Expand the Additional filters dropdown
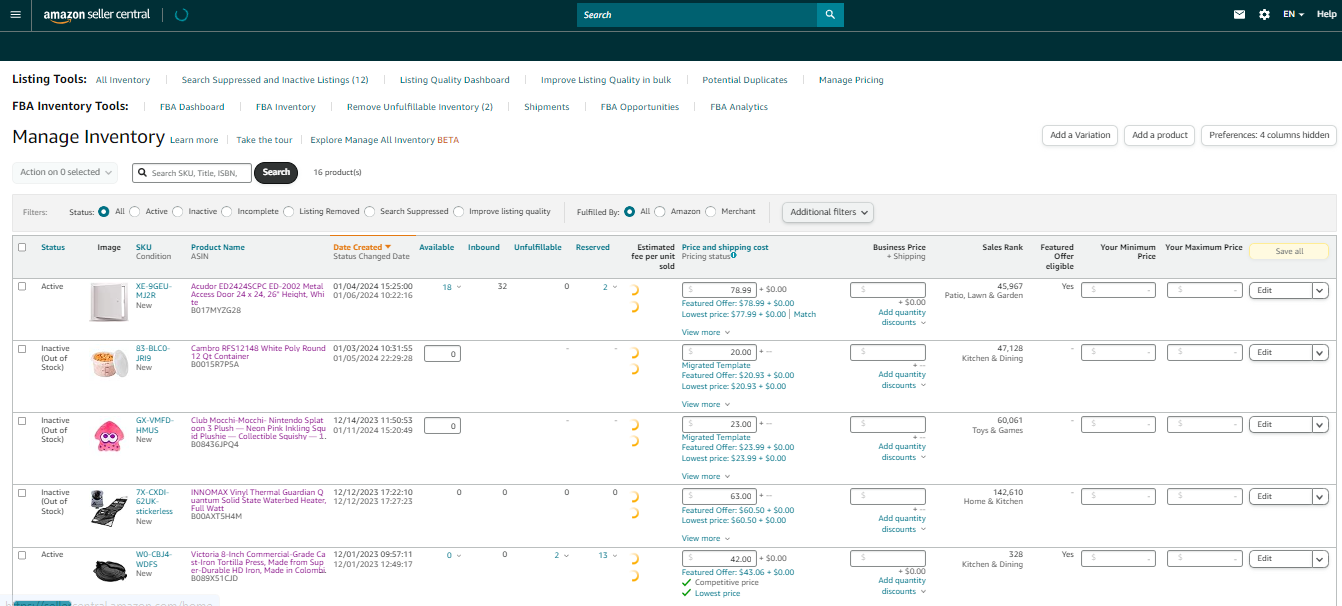The height and width of the screenshot is (606, 1342). click(828, 212)
